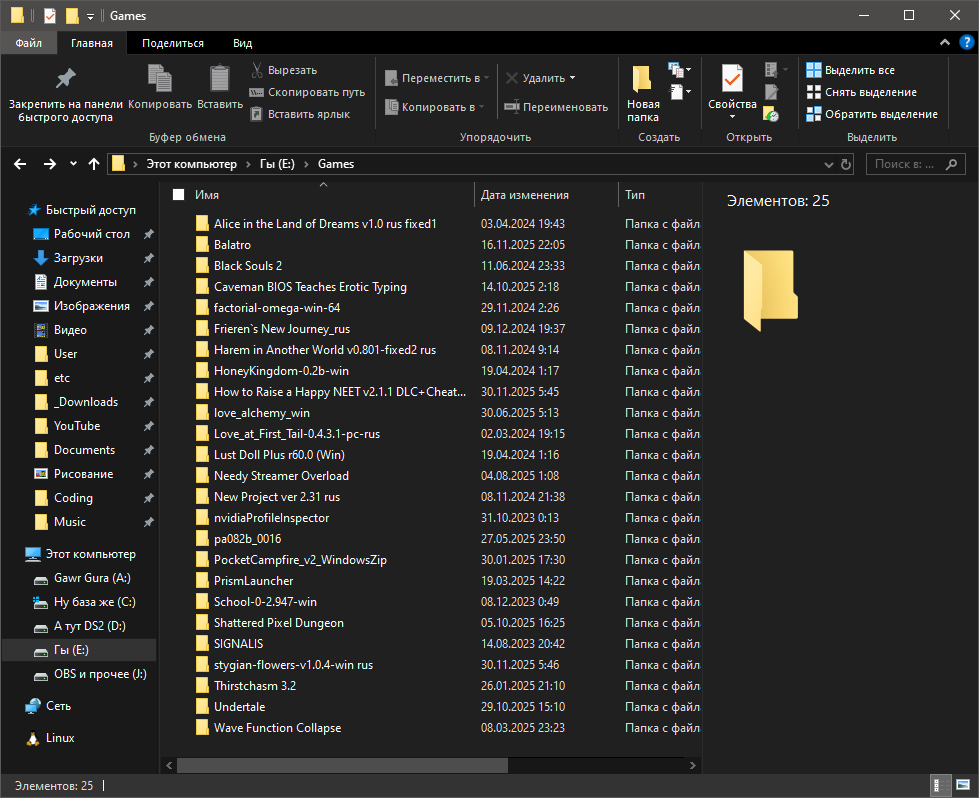Click the Paste clipboard icon
Viewport: 979px width, 798px height.
coord(220,79)
